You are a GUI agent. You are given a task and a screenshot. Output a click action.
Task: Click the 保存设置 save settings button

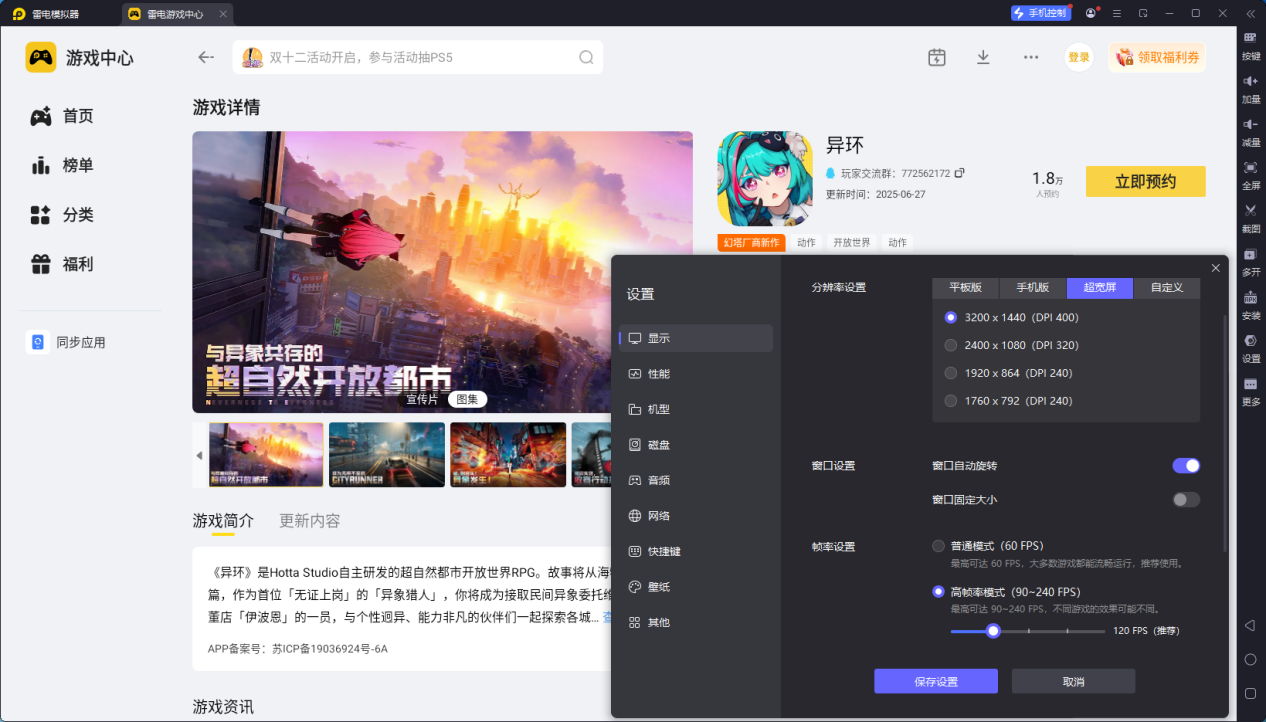pos(936,681)
